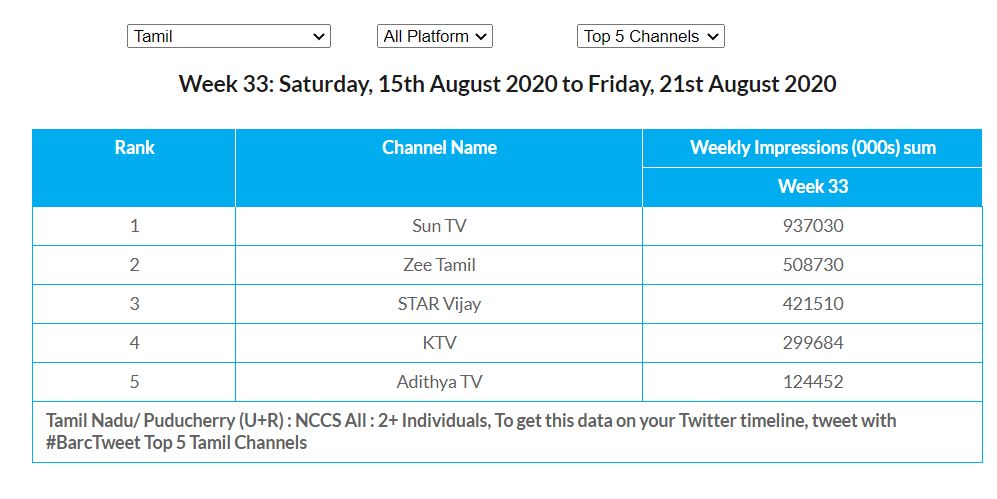Screen dimensions: 997x499
Task: Open the Top 5 Channels dropdown
Action: tap(650, 36)
